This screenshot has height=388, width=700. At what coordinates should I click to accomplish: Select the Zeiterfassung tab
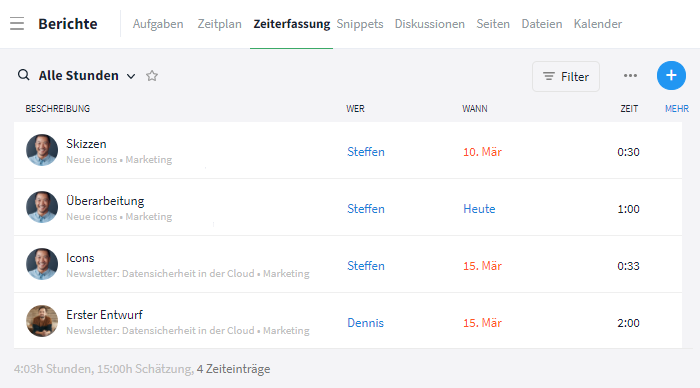[292, 24]
